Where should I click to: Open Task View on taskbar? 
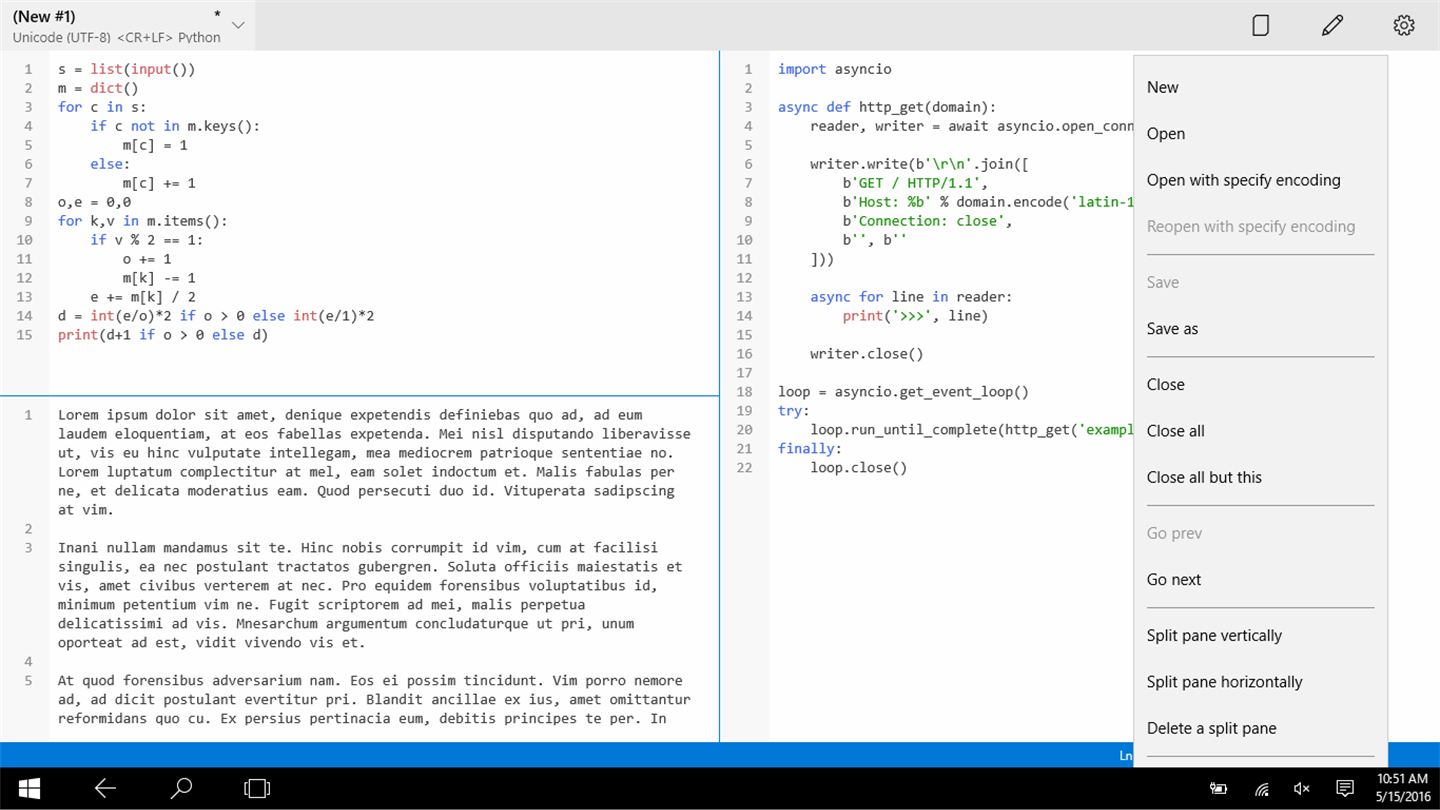tap(257, 788)
